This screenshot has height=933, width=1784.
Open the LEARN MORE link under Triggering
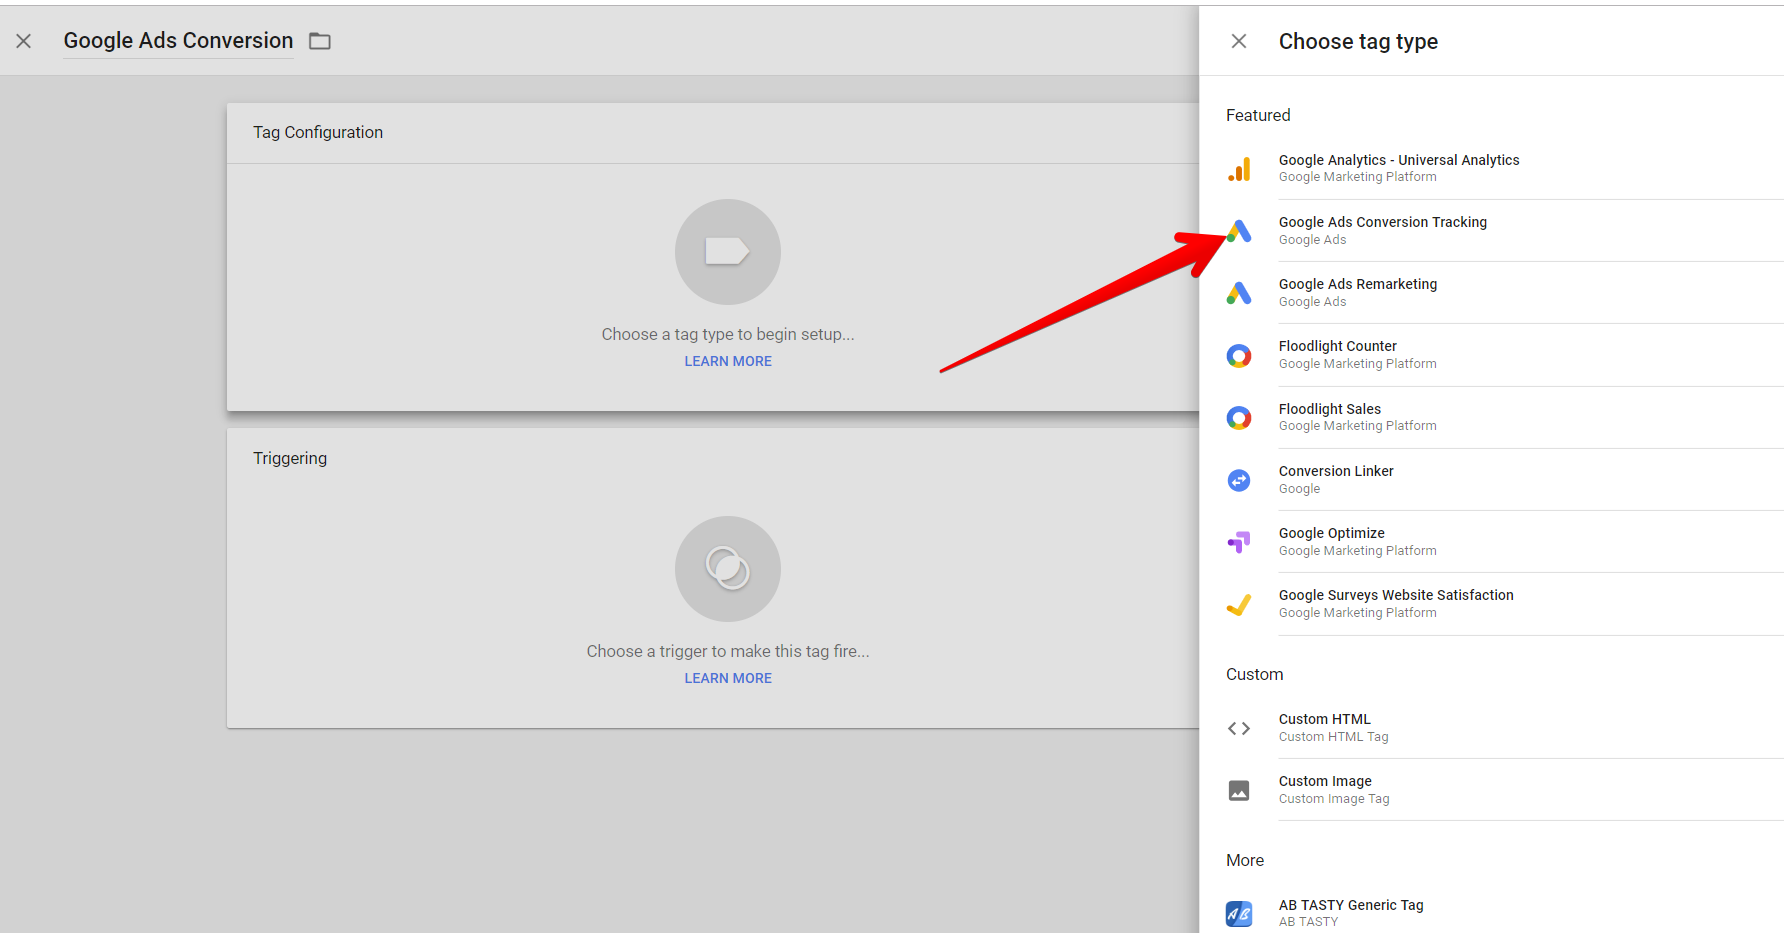pos(728,678)
